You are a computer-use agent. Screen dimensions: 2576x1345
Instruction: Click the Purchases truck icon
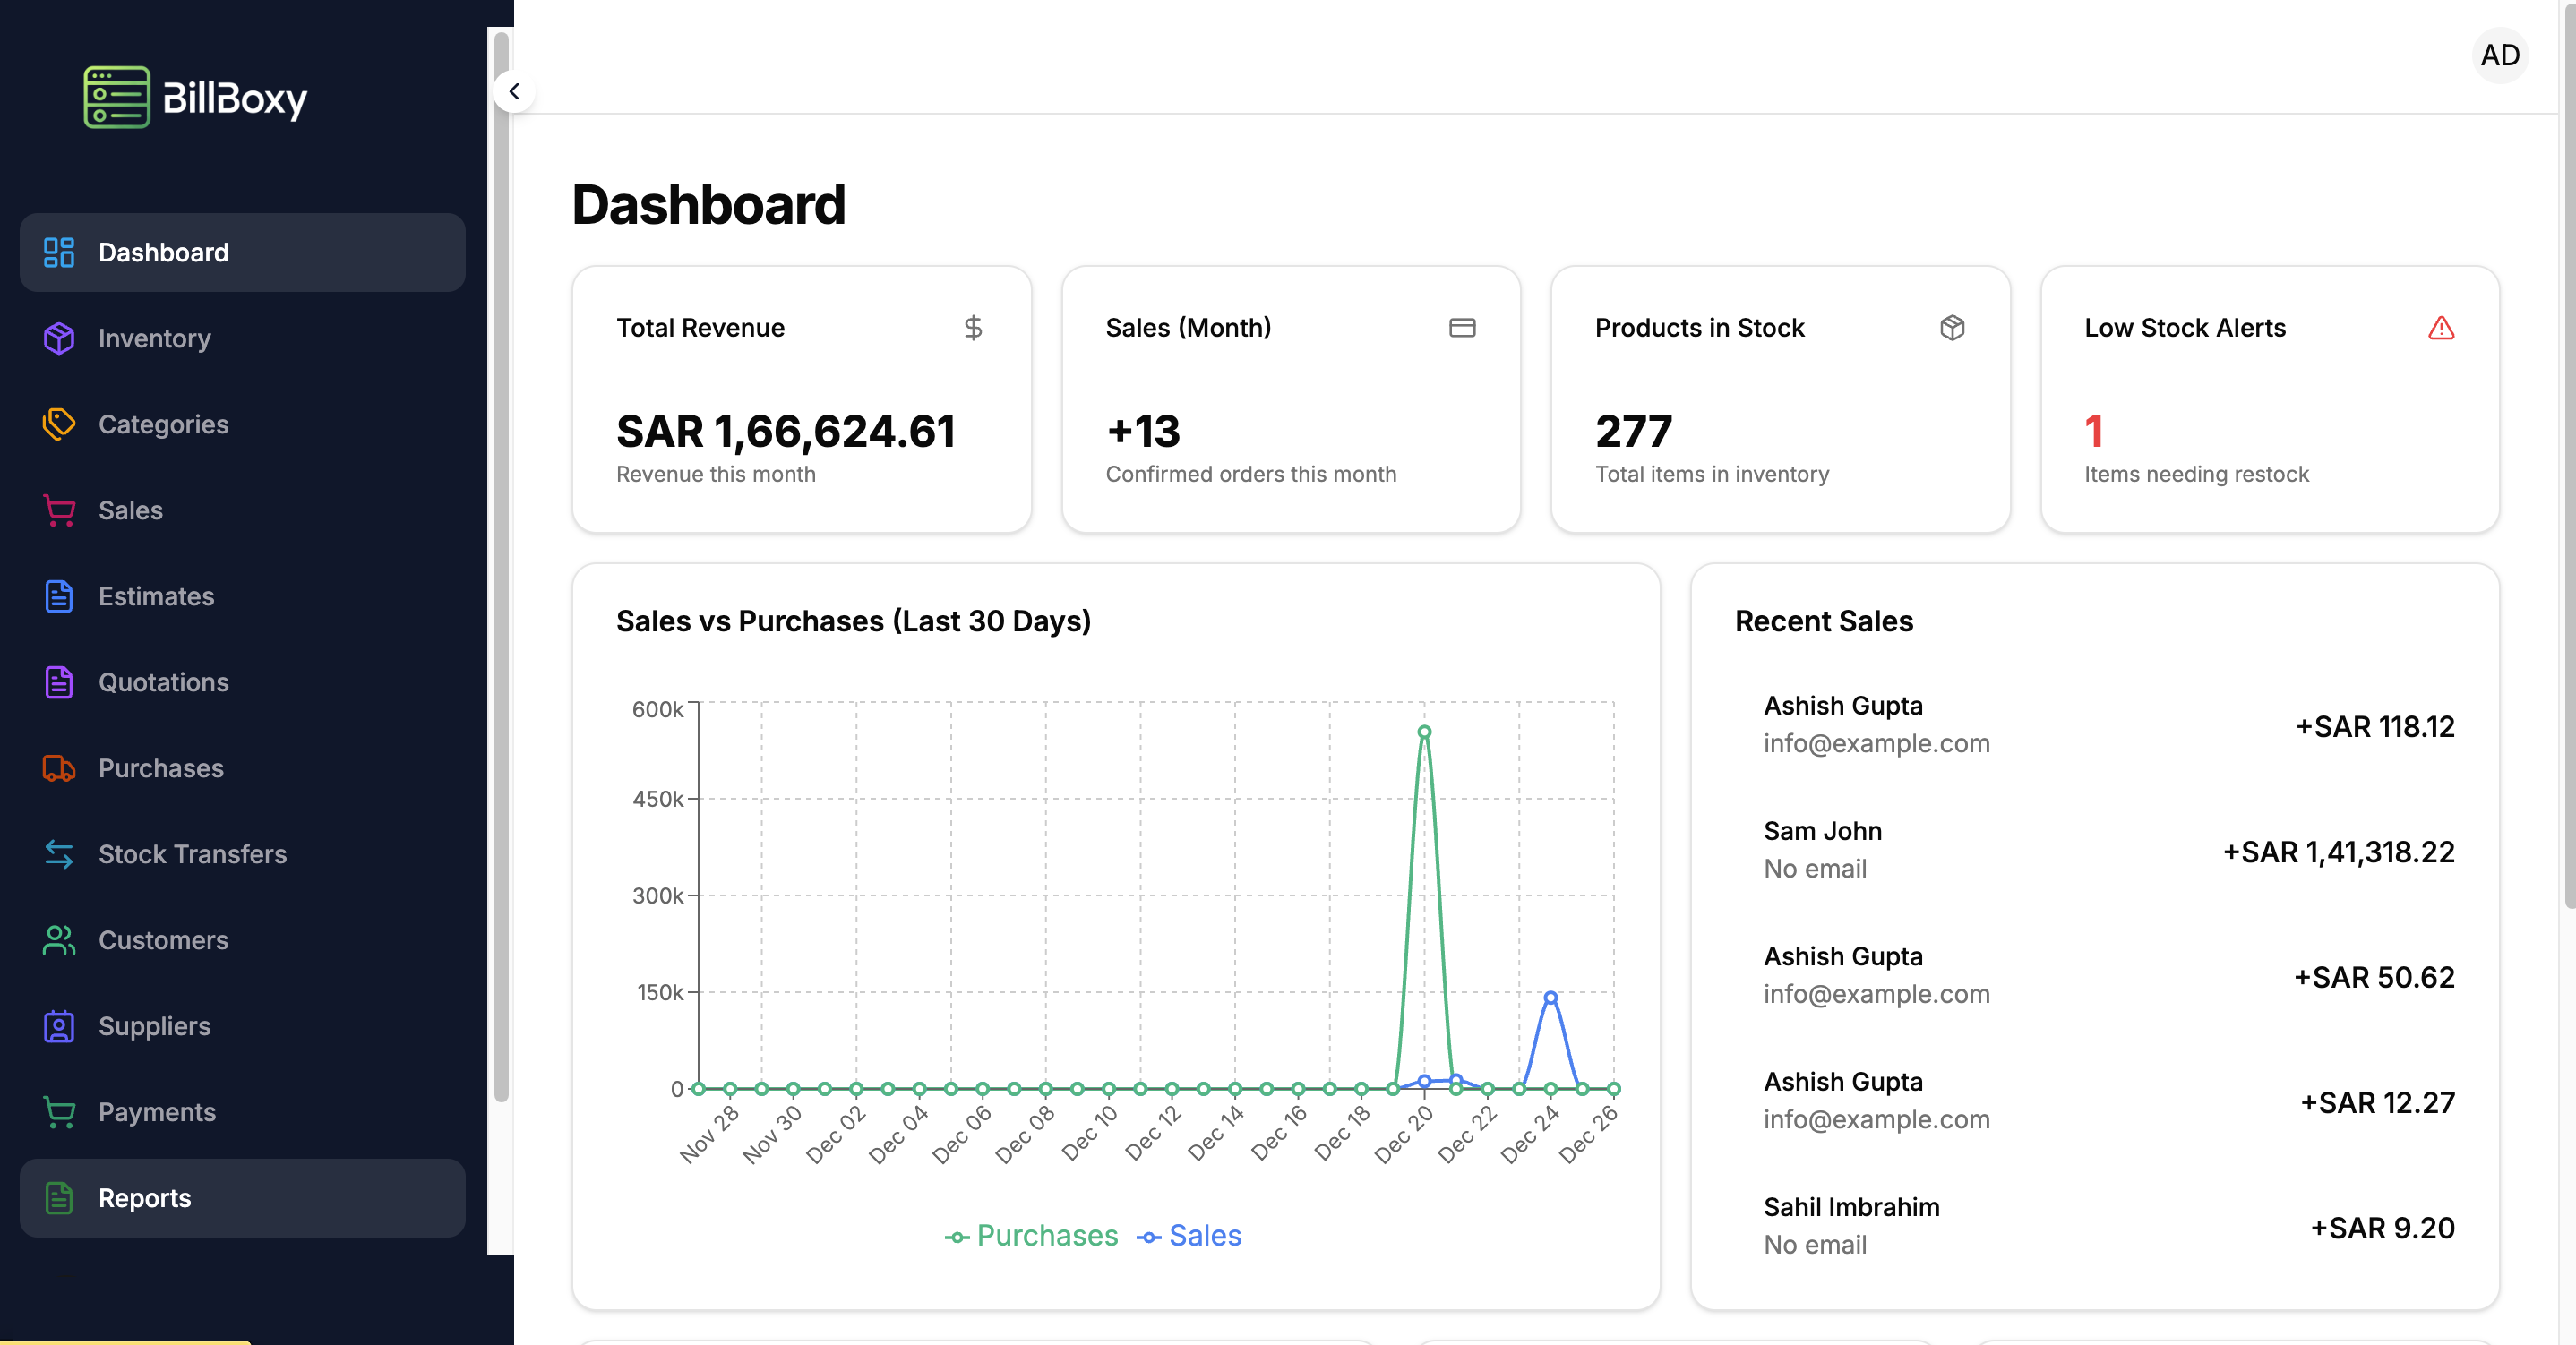tap(58, 768)
